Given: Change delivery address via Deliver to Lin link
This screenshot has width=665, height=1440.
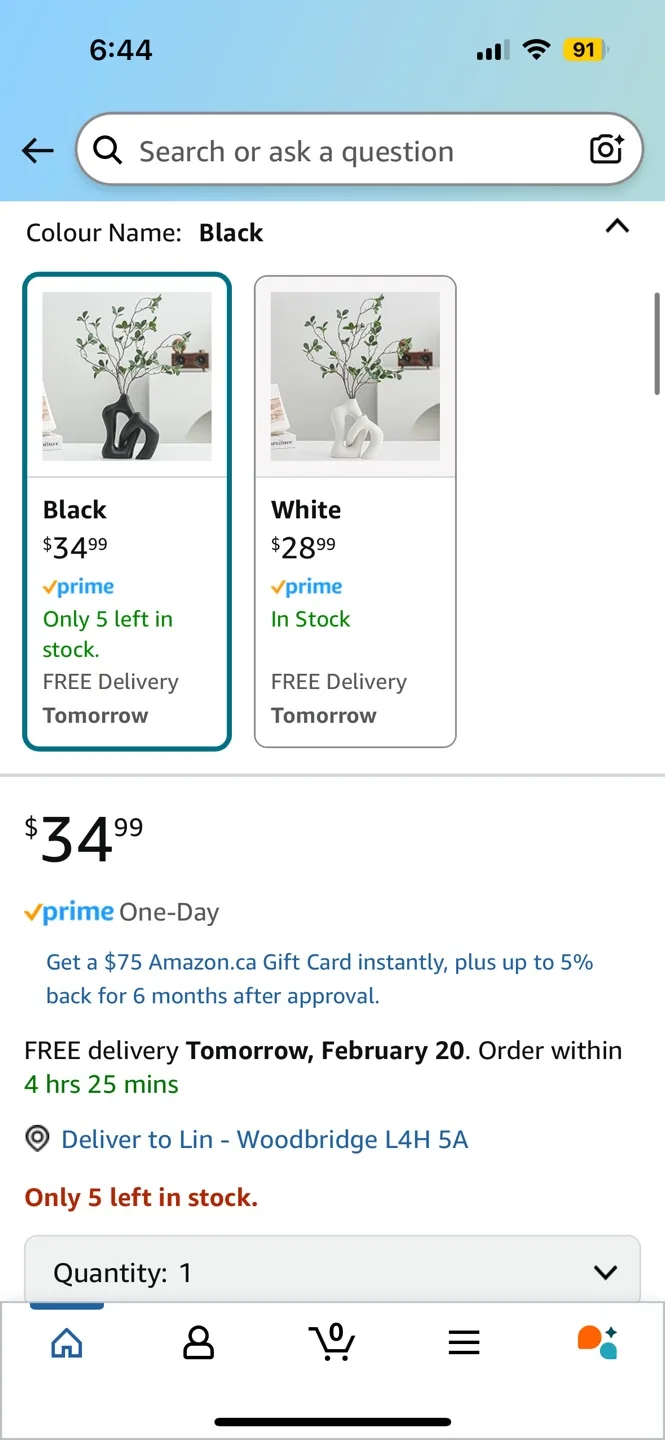Looking at the screenshot, I should pyautogui.click(x=264, y=1139).
